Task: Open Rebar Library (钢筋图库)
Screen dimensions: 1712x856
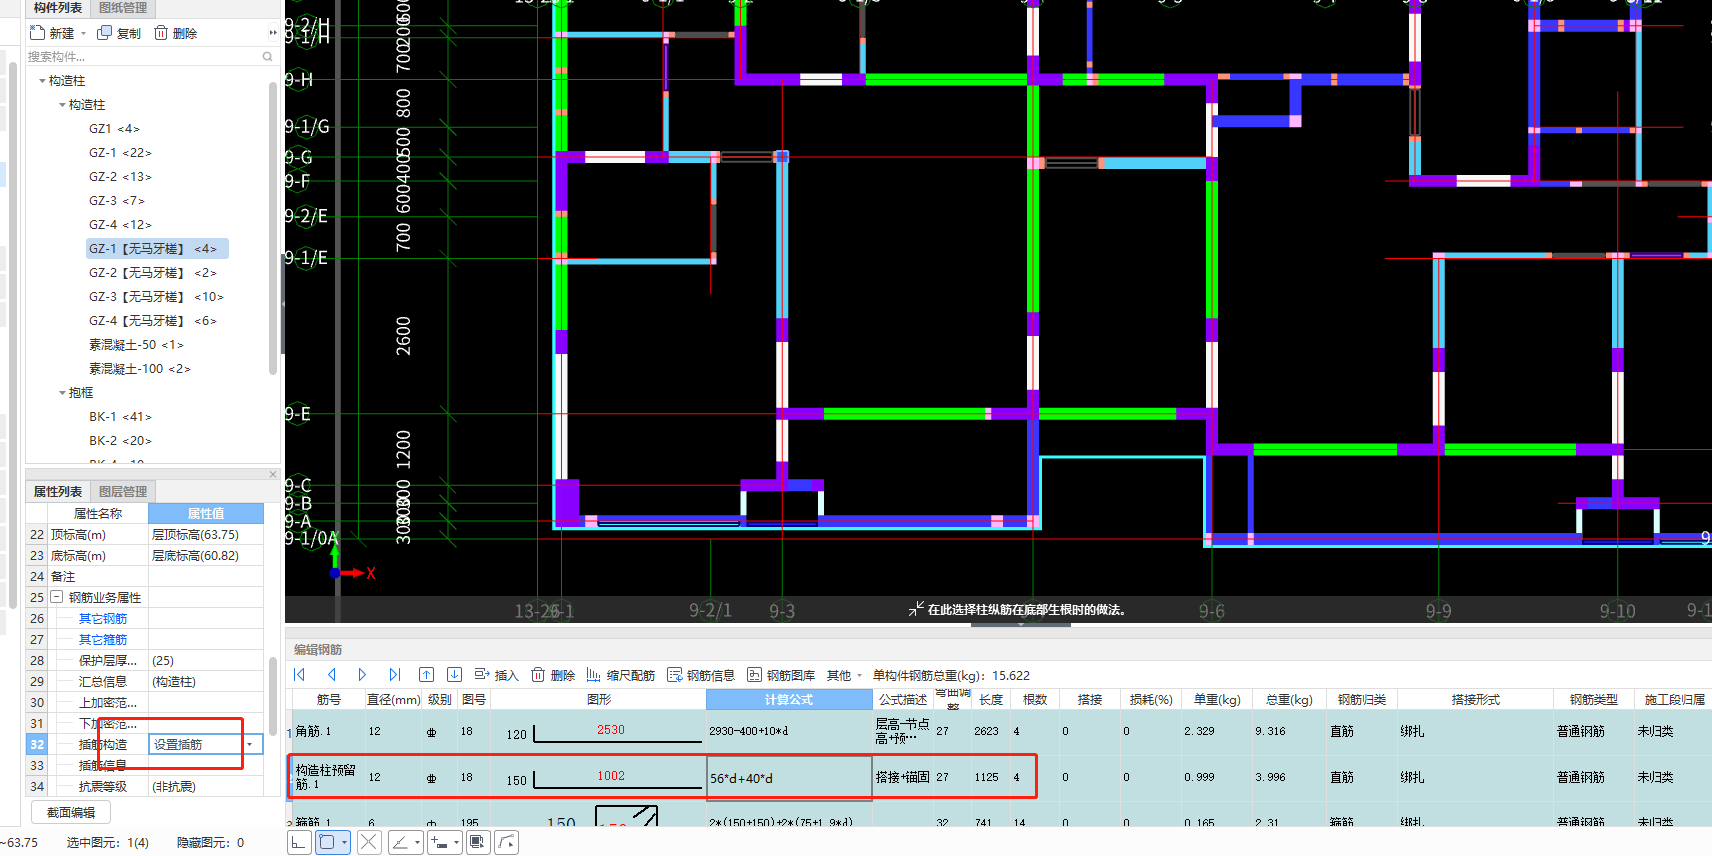Action: click(x=781, y=675)
